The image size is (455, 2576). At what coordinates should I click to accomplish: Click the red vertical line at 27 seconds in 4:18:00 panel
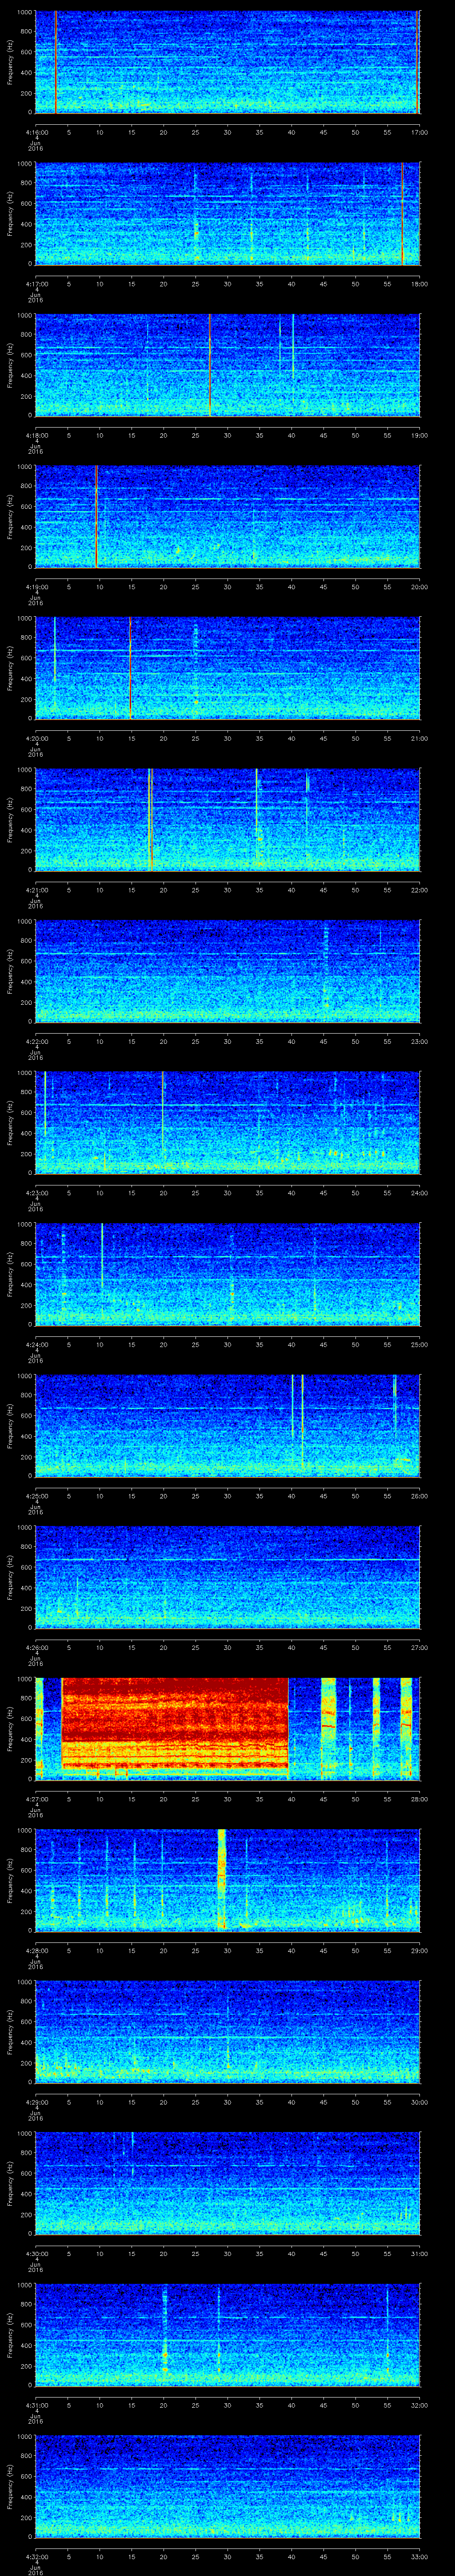click(x=210, y=365)
